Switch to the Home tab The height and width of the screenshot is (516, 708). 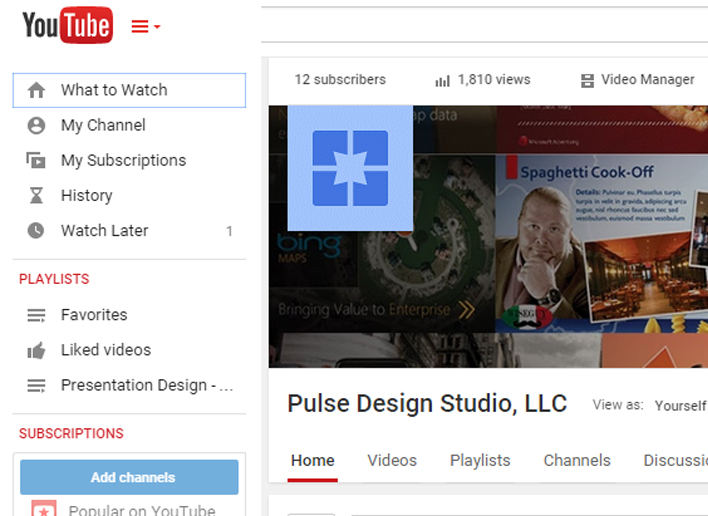(312, 460)
